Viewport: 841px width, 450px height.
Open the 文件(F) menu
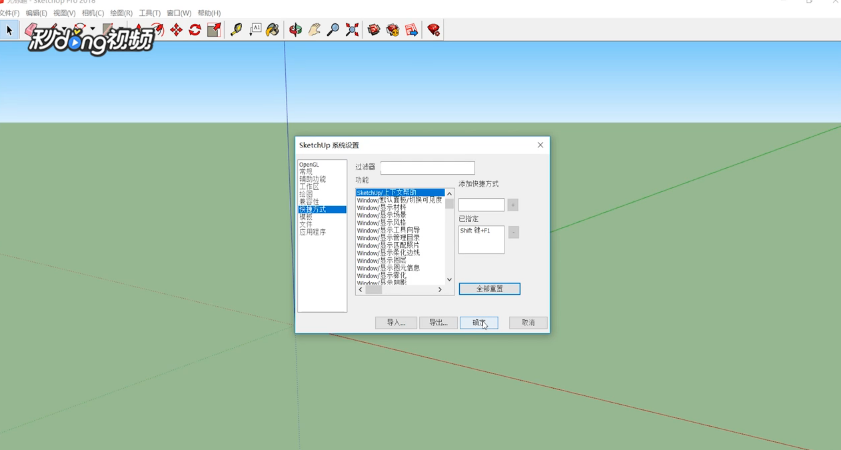click(x=9, y=13)
